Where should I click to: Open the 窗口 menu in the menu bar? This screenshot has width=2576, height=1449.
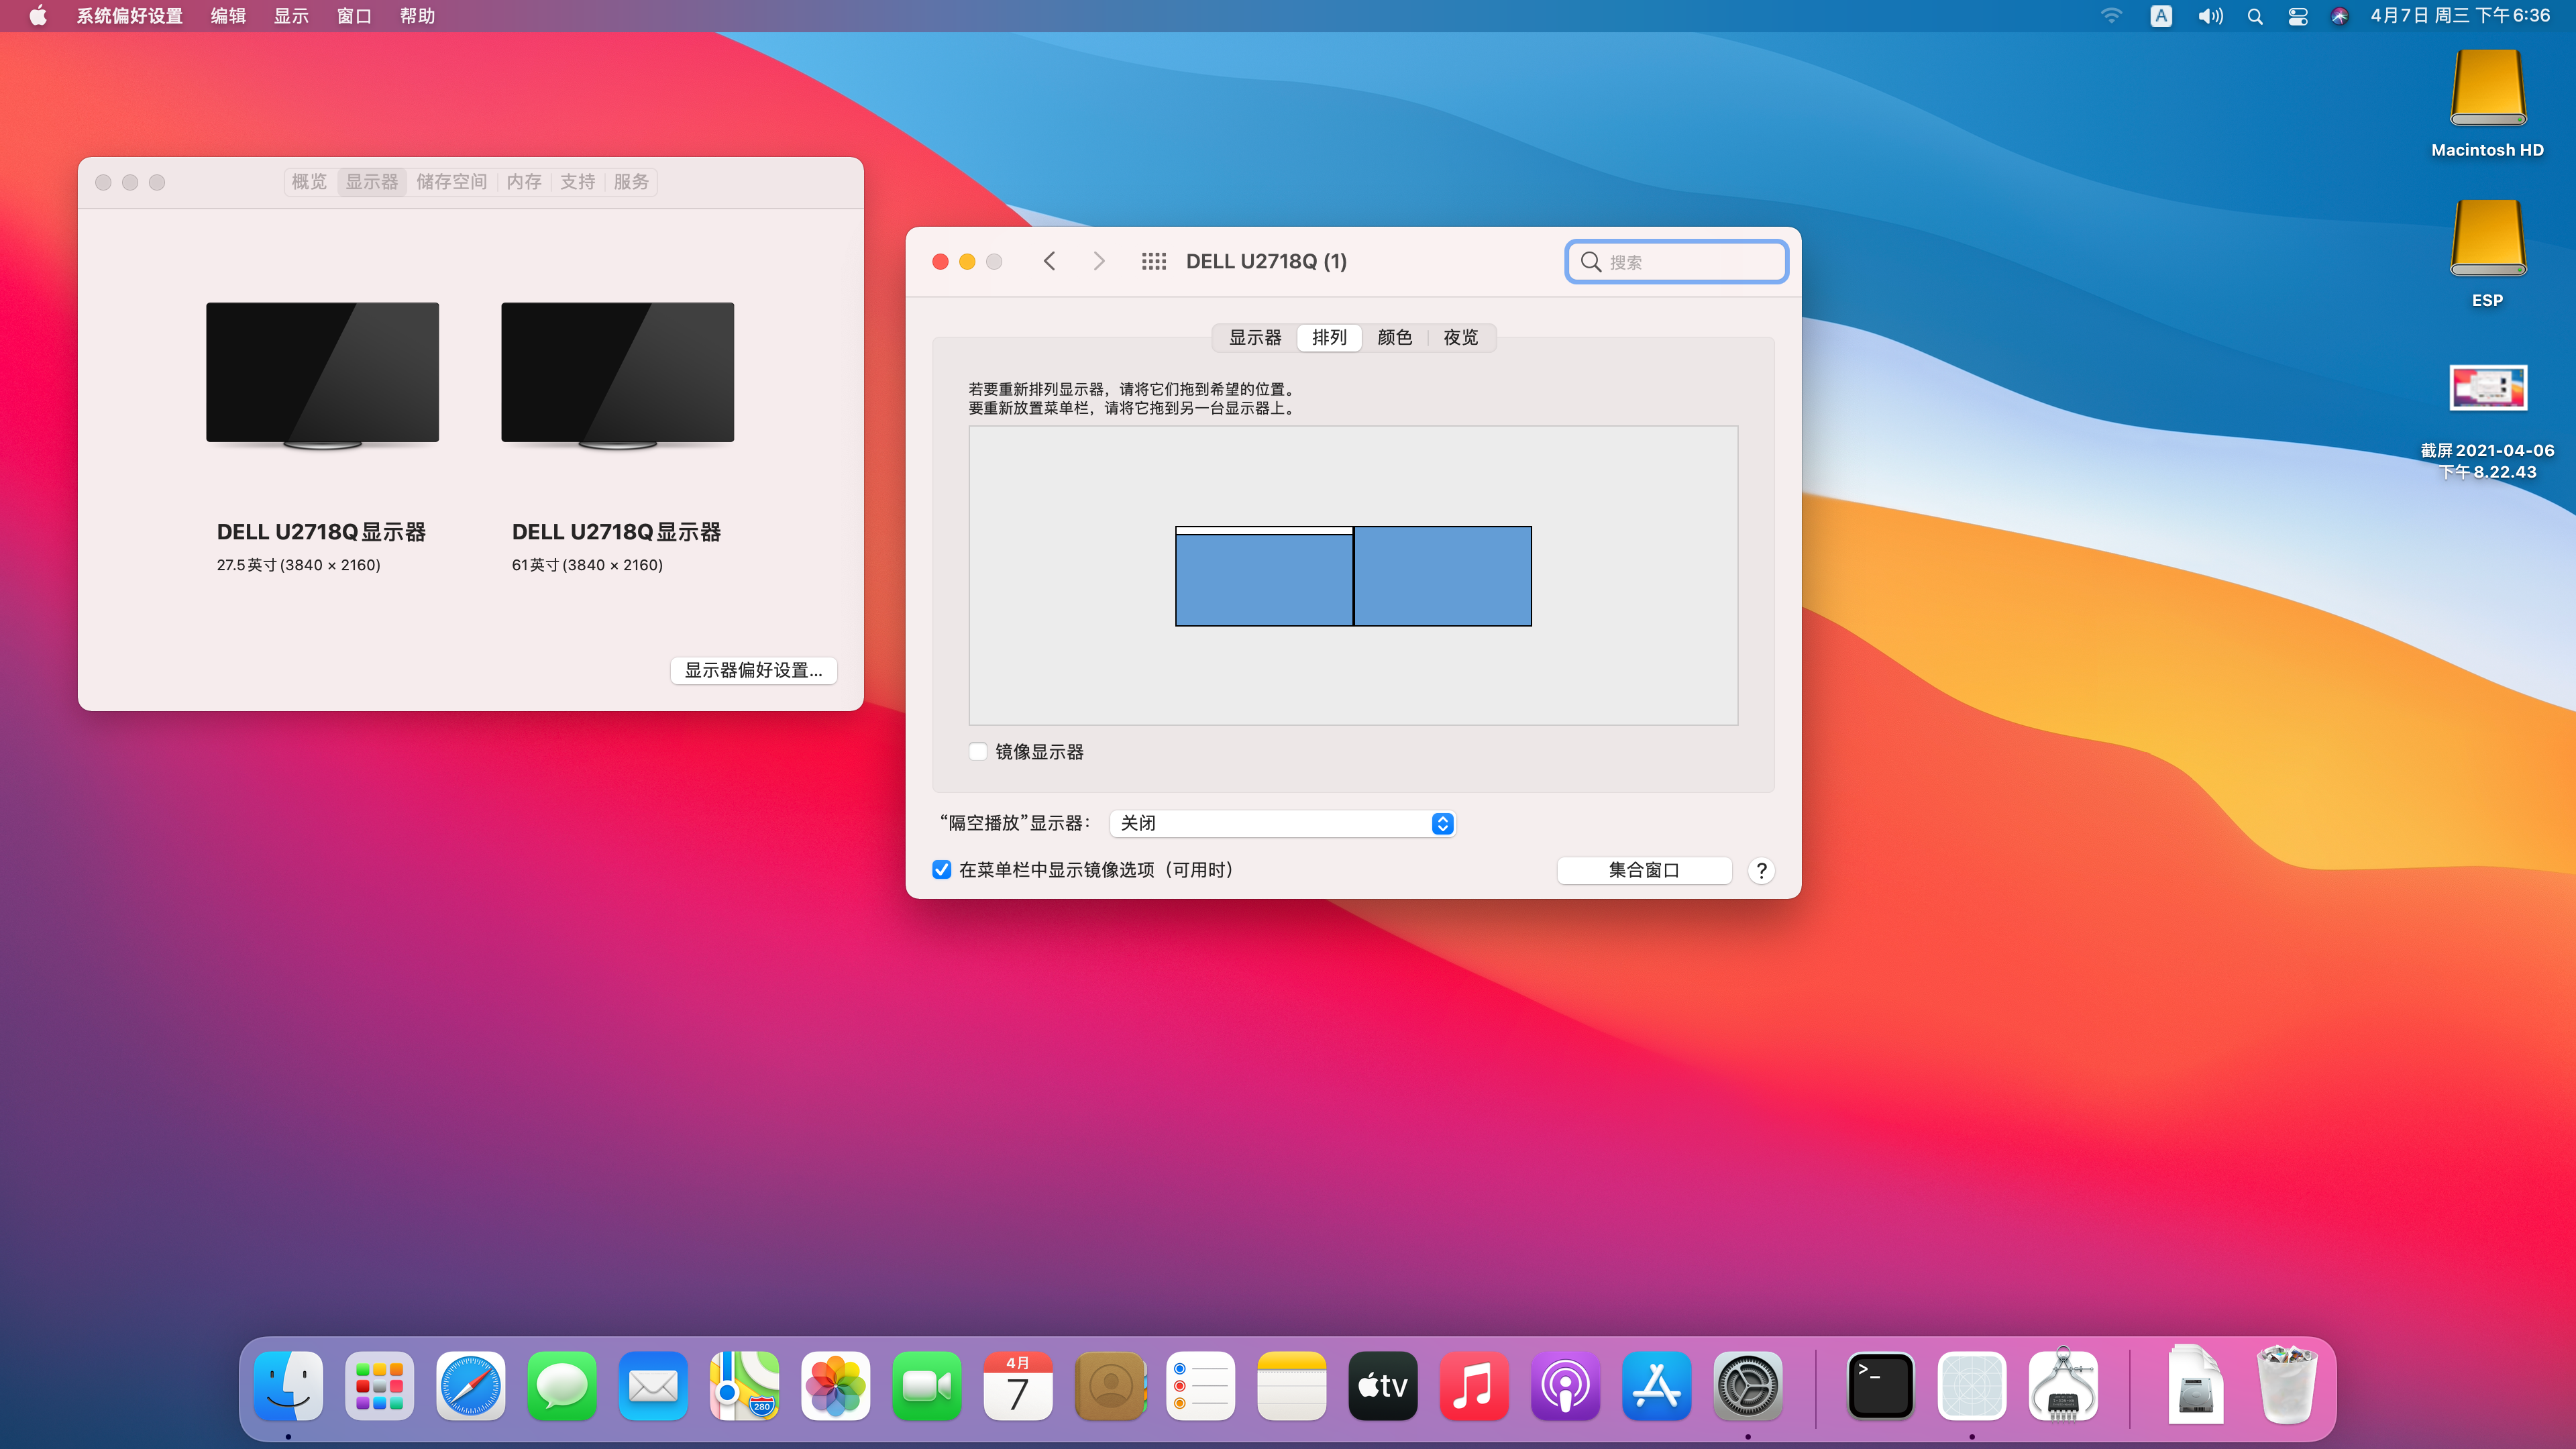pyautogui.click(x=354, y=16)
